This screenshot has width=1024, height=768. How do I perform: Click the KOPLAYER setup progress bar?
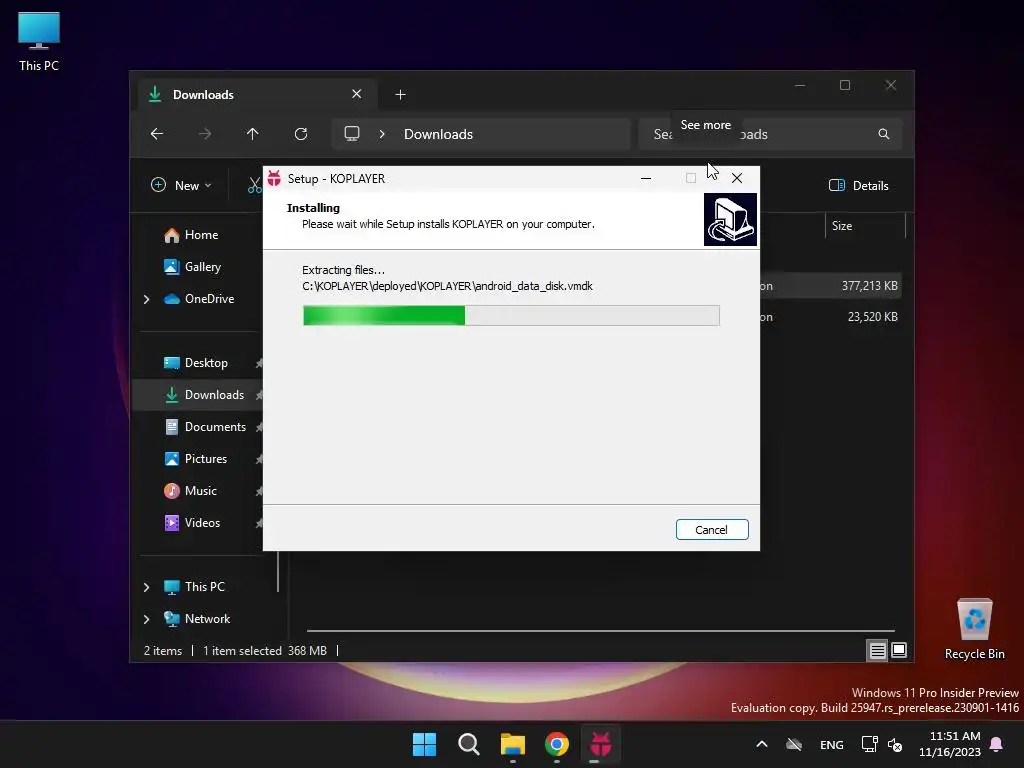tap(511, 315)
